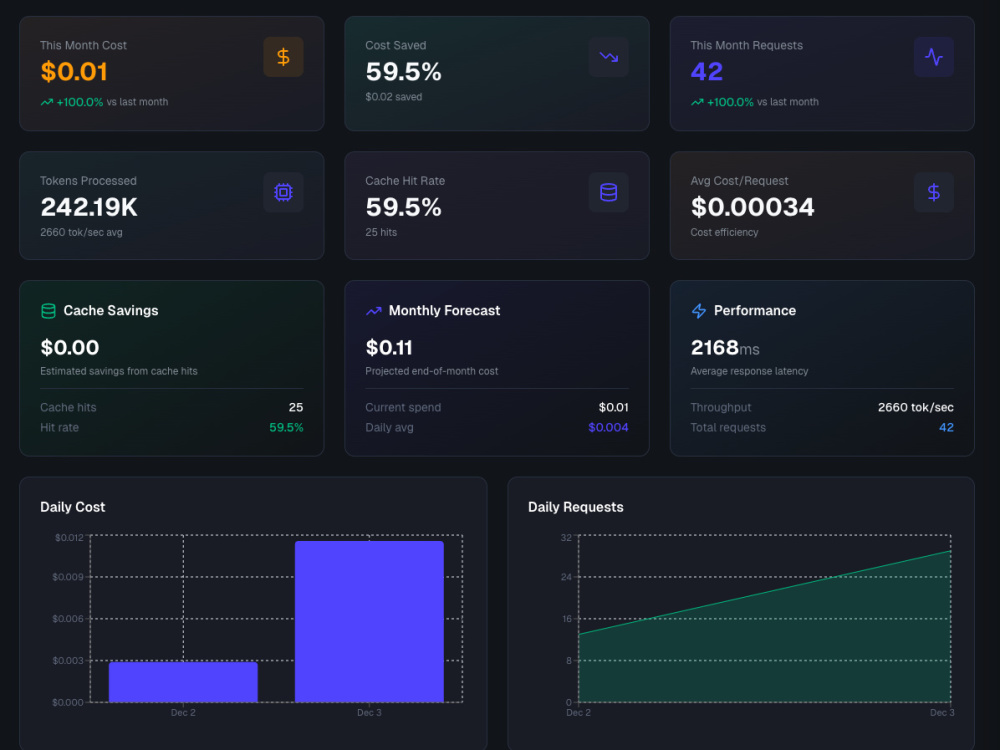This screenshot has width=1000, height=750.
Task: Click "Estimated savings from cache hits" text
Action: click(x=119, y=371)
